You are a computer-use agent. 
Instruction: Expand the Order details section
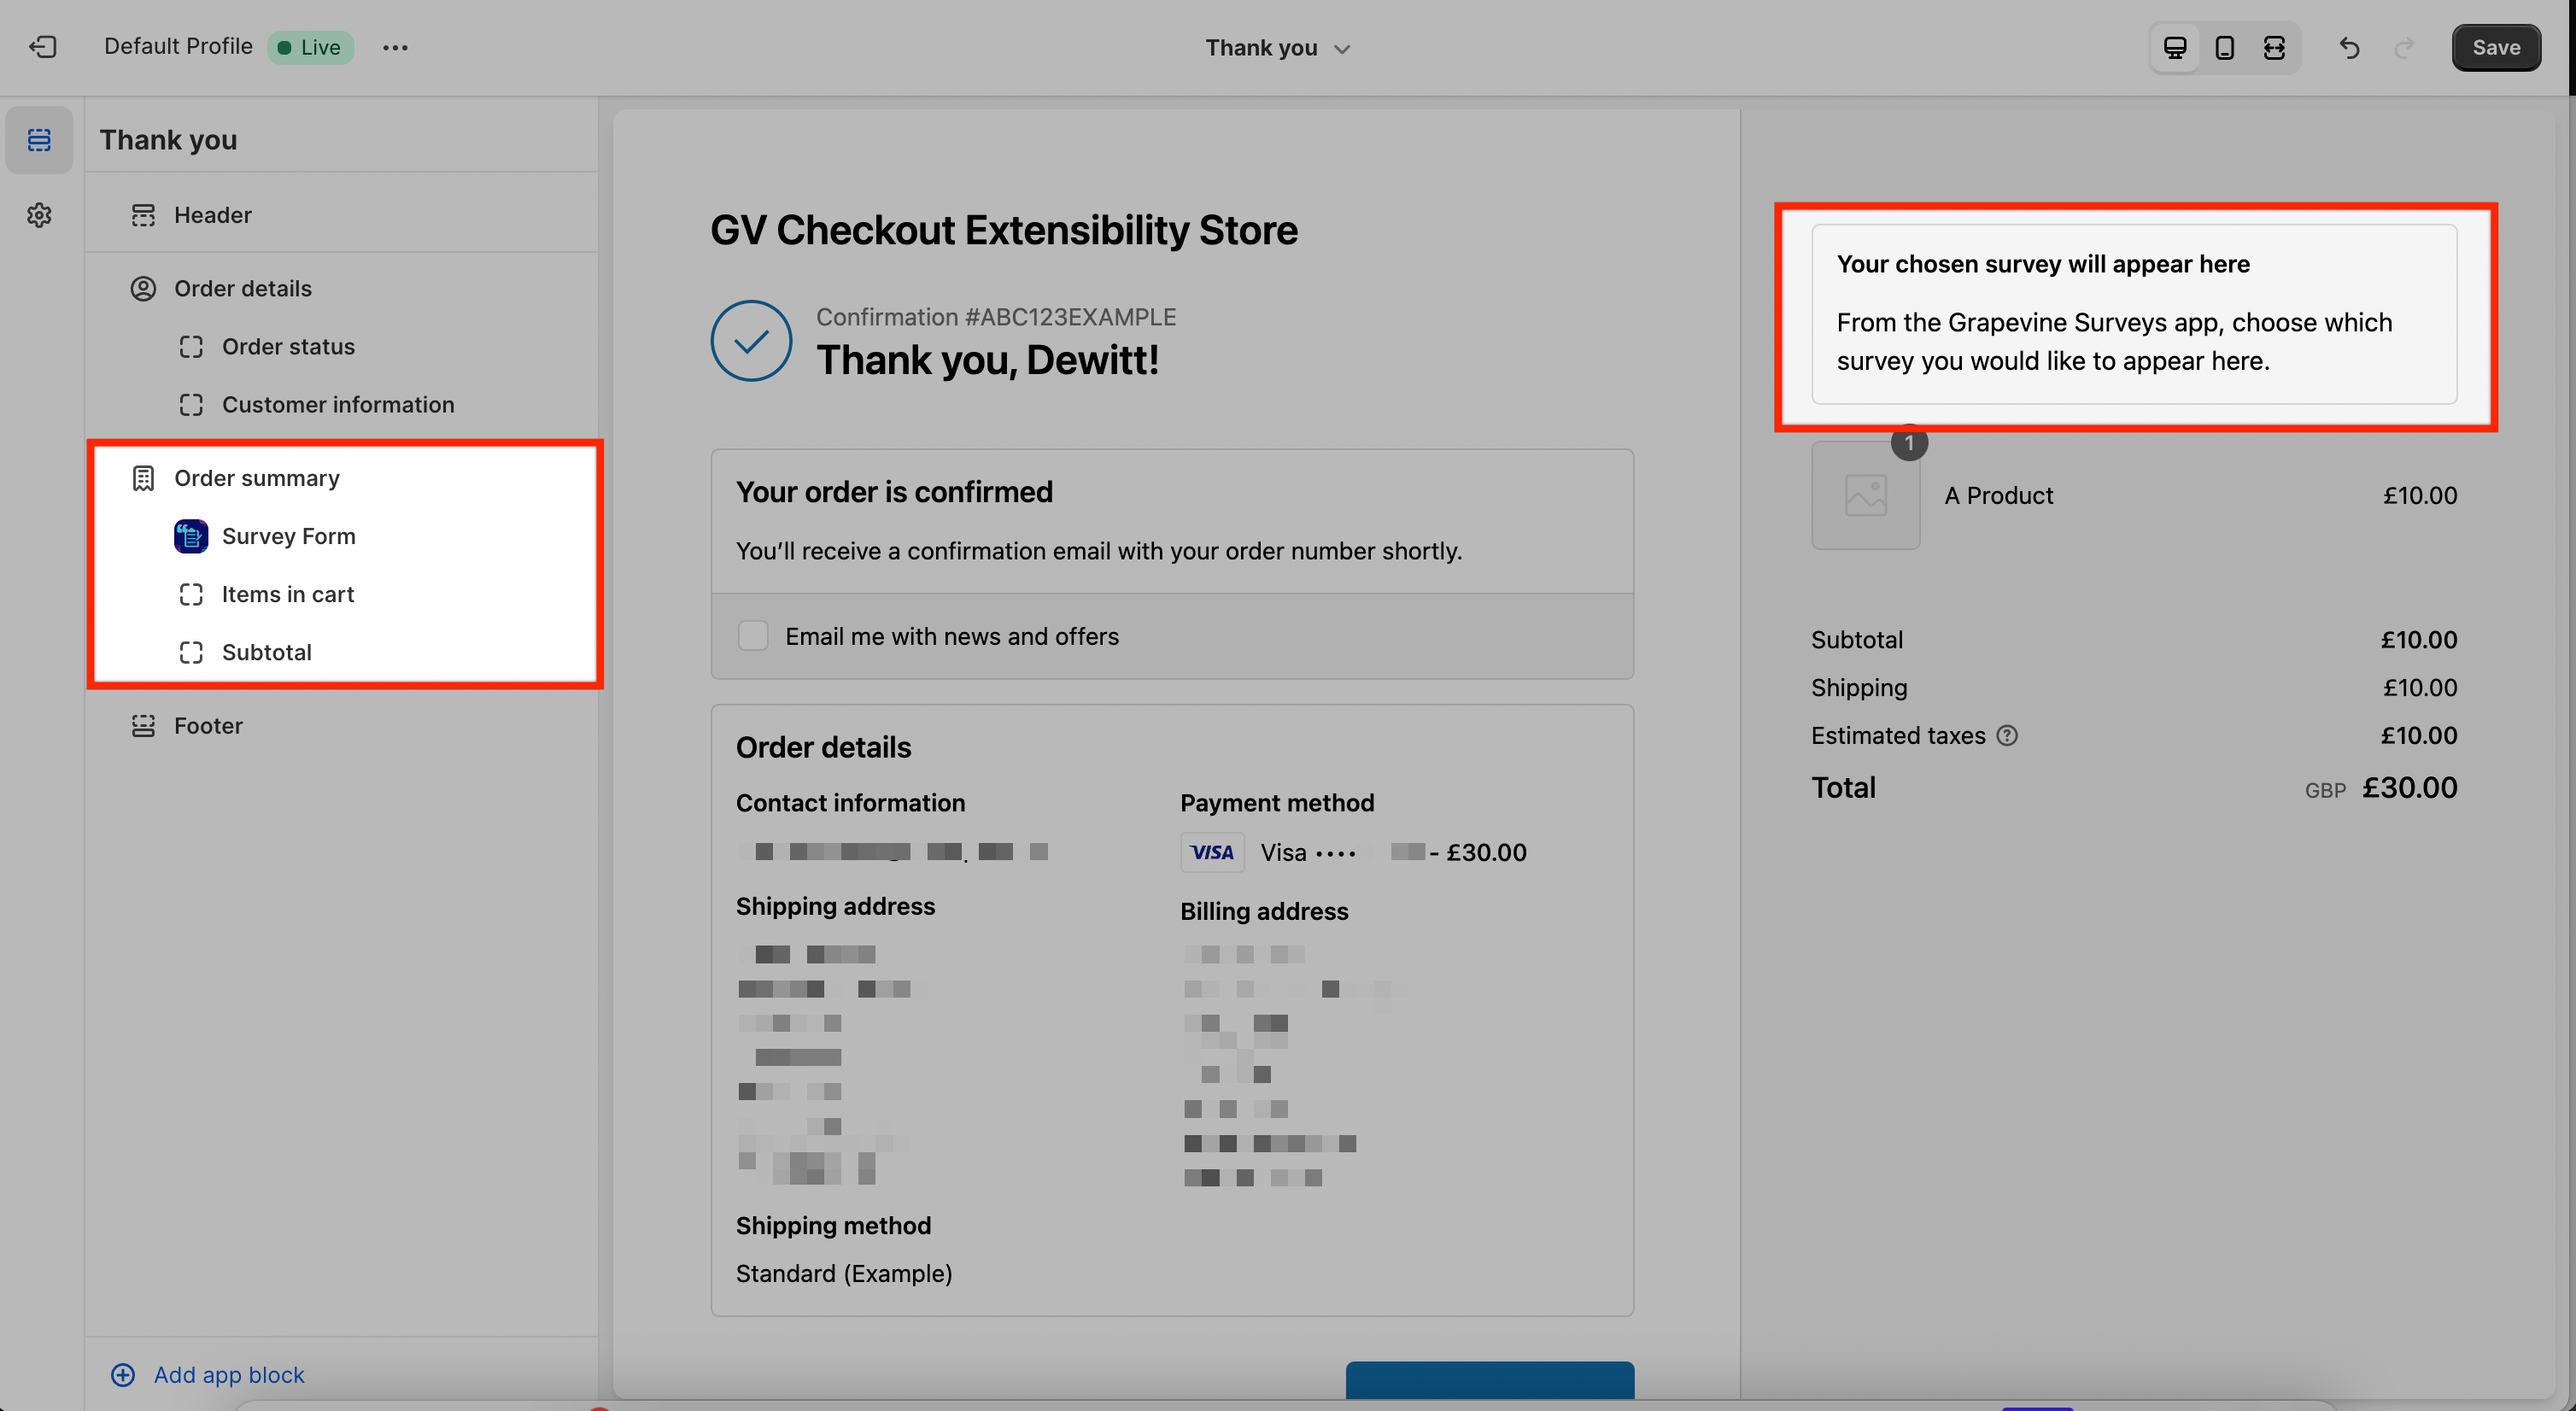pyautogui.click(x=242, y=288)
